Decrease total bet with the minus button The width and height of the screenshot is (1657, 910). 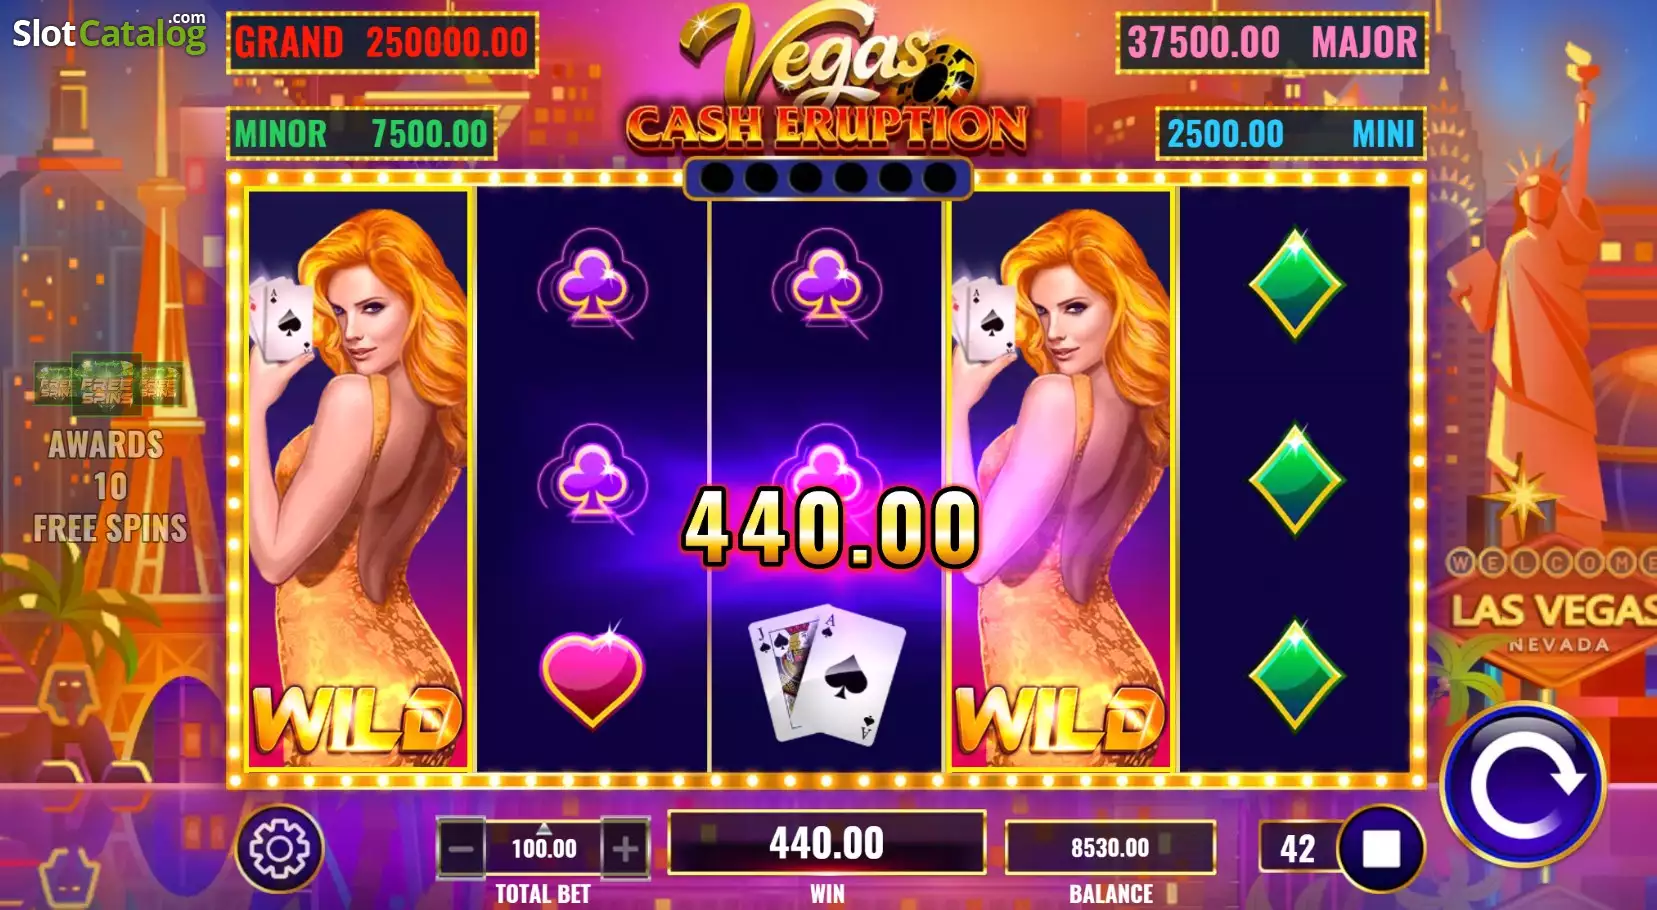click(x=461, y=849)
